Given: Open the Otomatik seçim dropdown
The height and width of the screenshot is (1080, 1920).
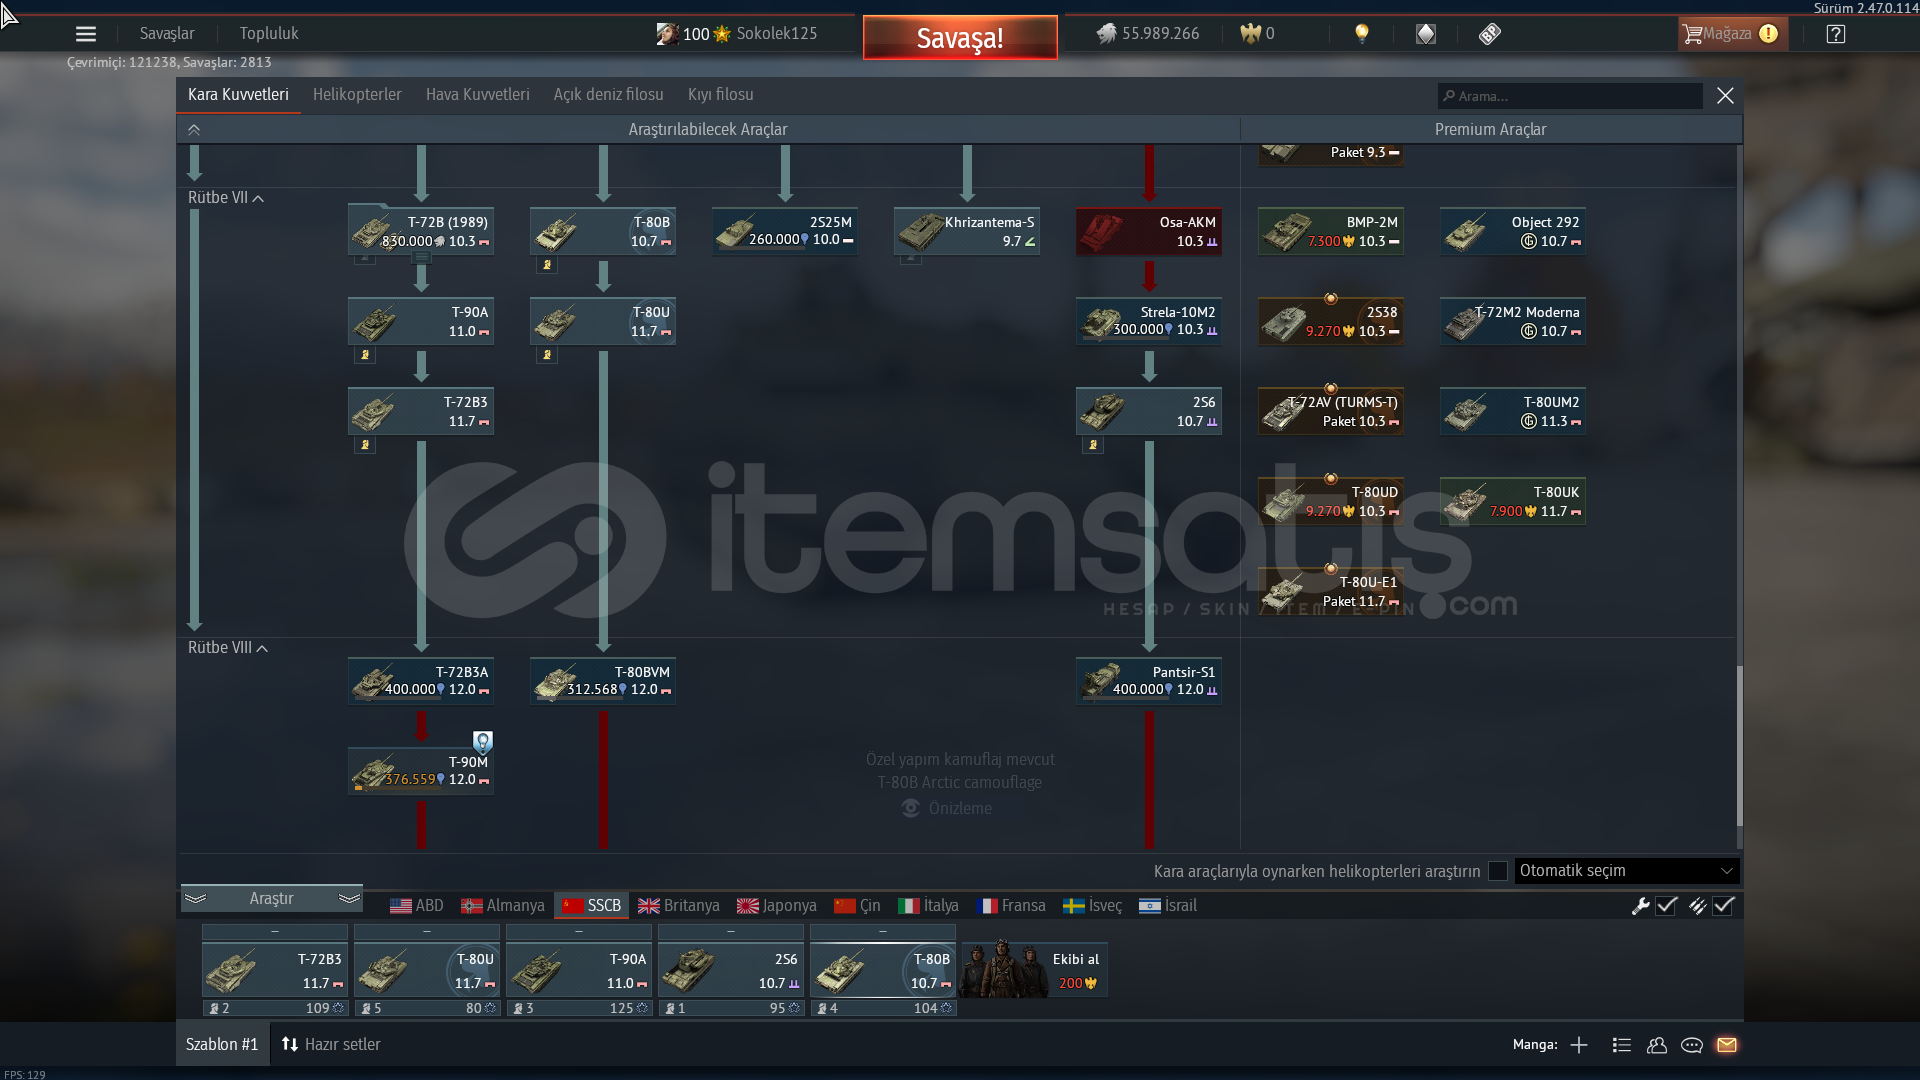Looking at the screenshot, I should point(1626,871).
